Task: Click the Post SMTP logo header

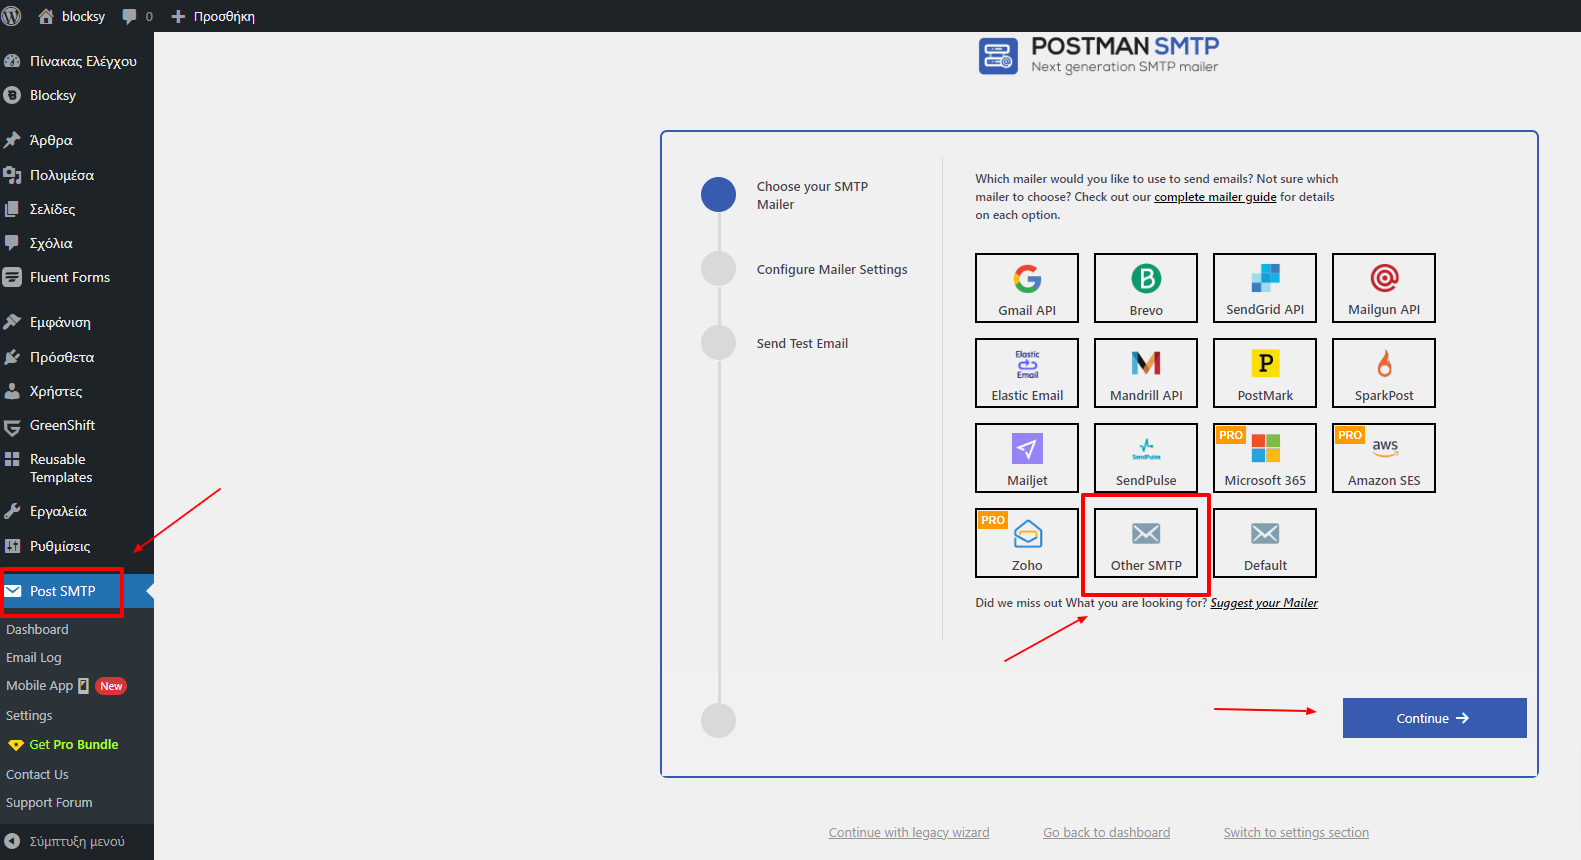Action: [1099, 56]
